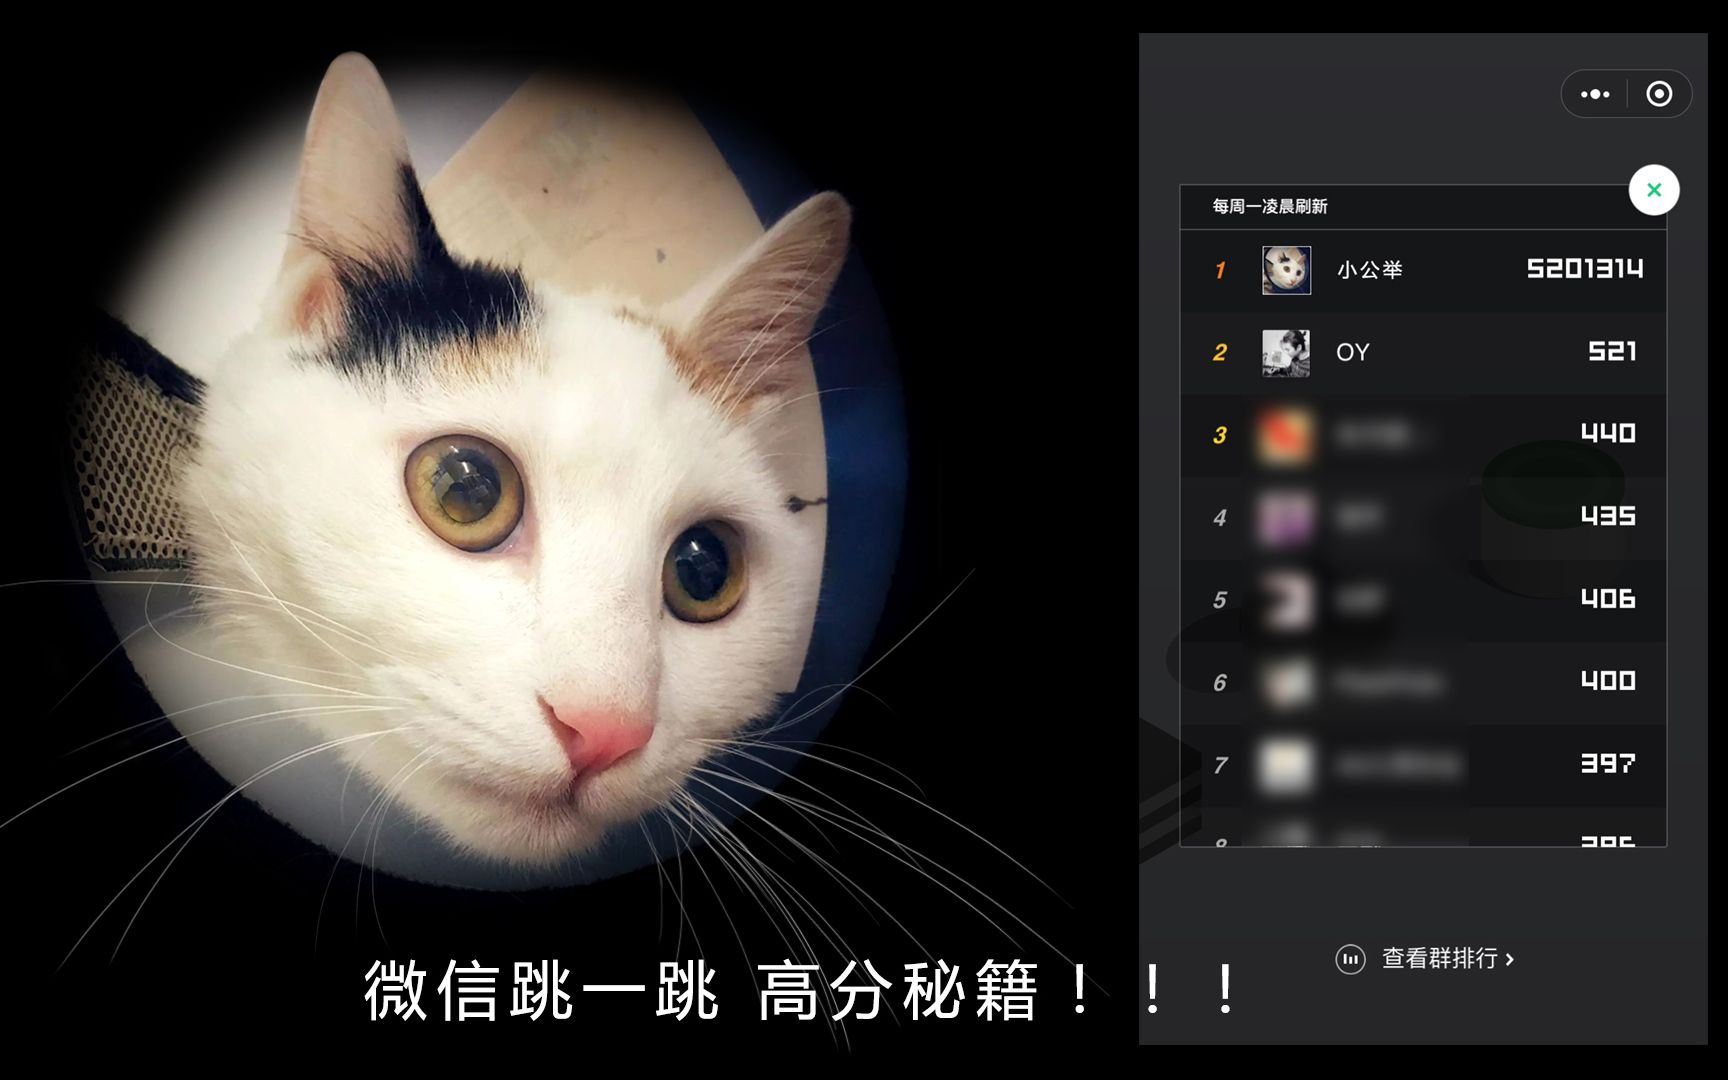Click the score 406 in rank 5

point(1608,598)
